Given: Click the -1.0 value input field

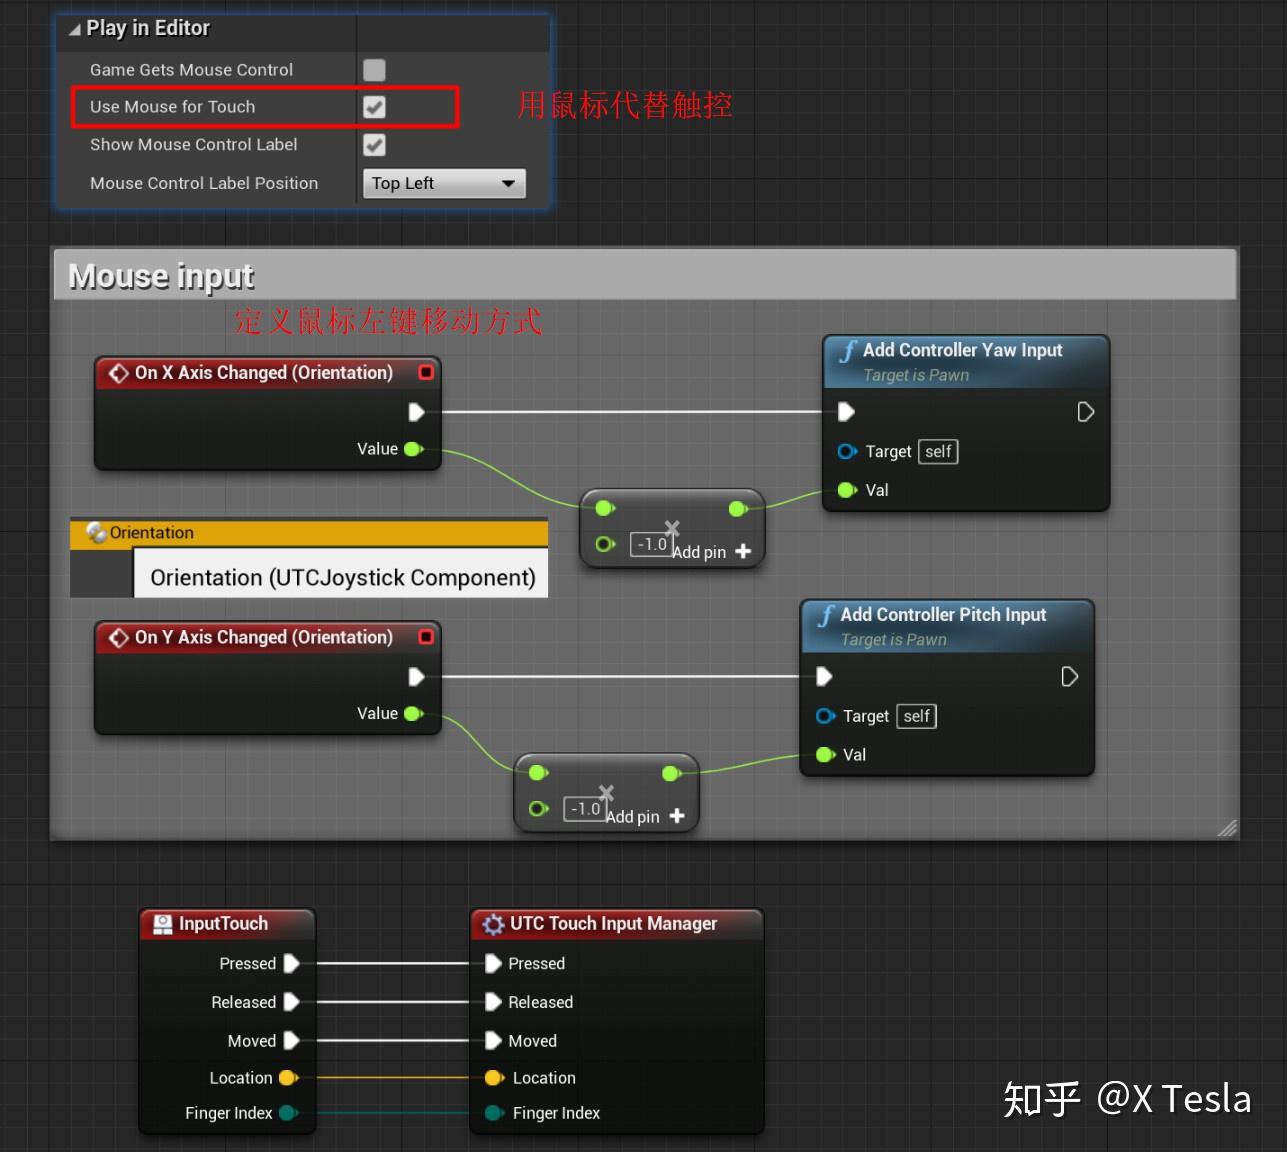Looking at the screenshot, I should 651,544.
